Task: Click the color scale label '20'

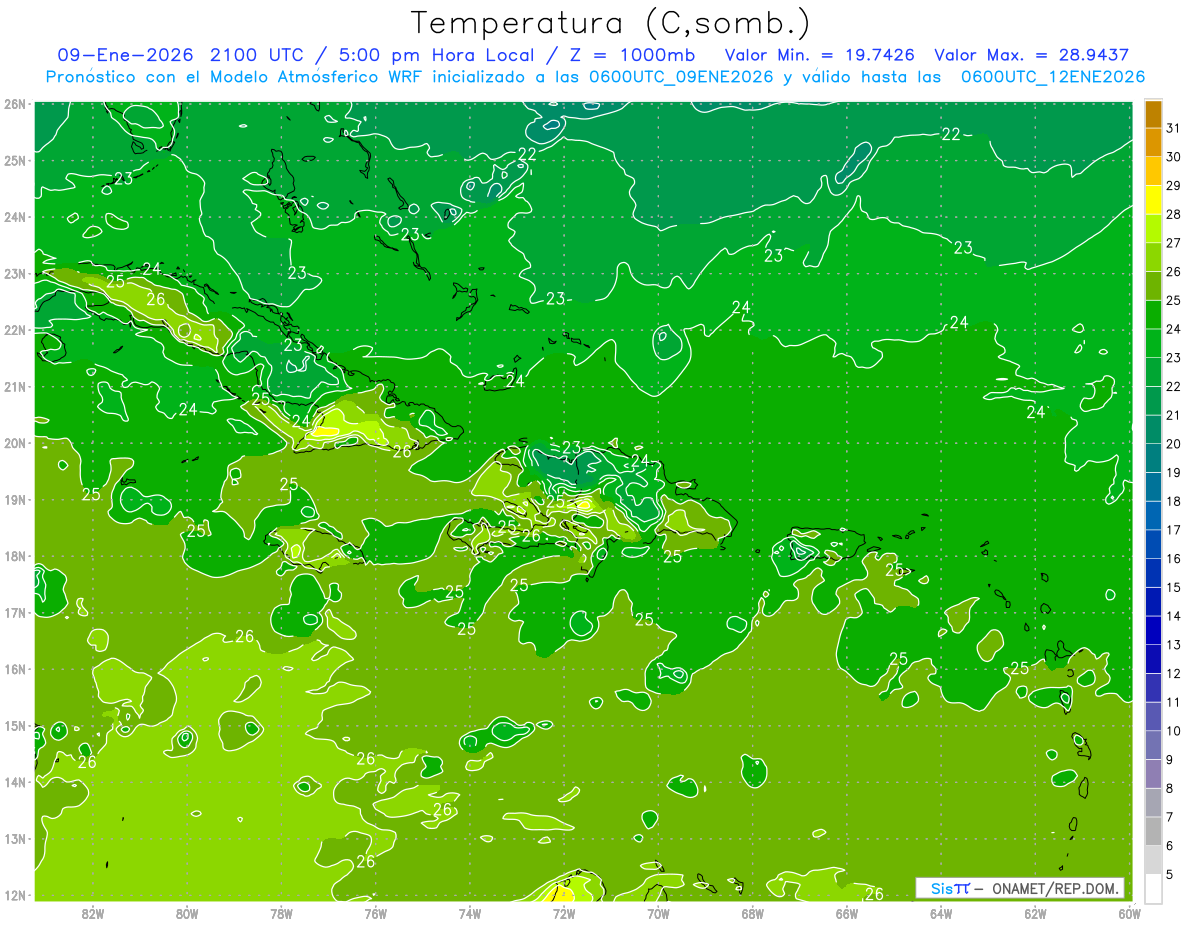Action: [1174, 444]
